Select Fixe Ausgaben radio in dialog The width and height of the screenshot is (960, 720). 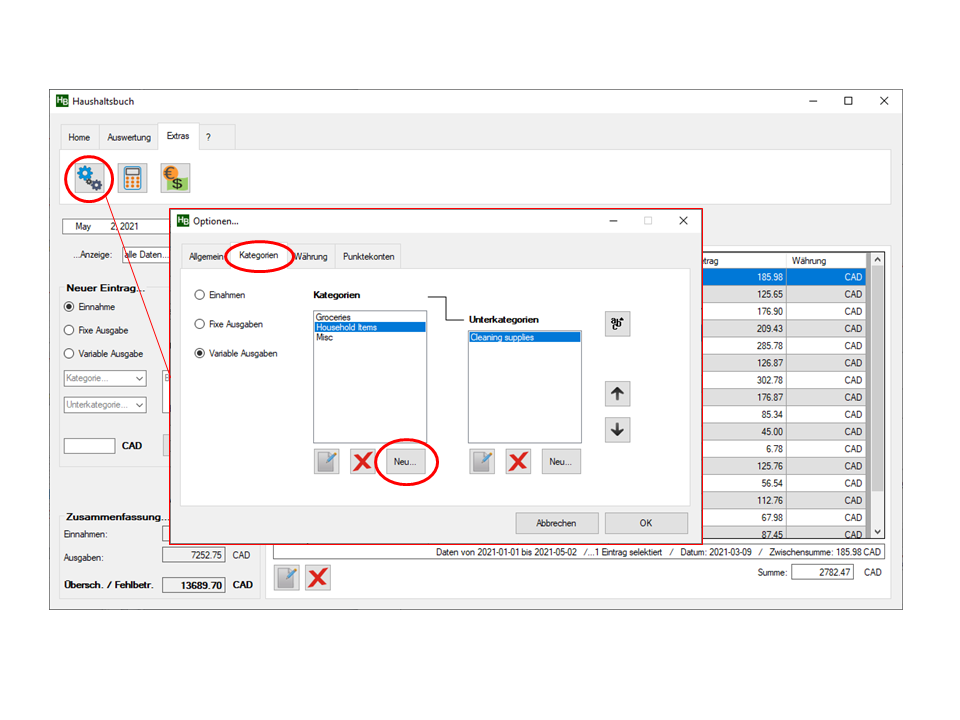200,324
